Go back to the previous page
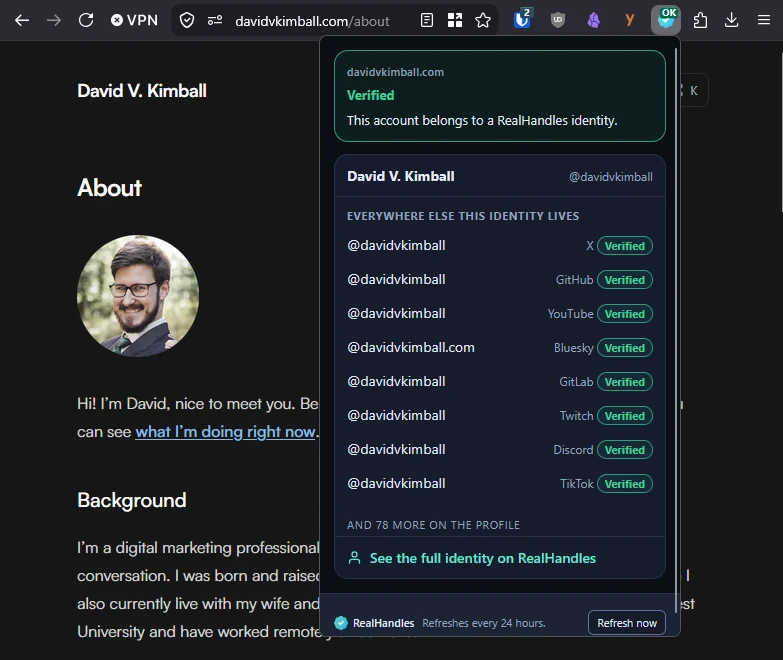Viewport: 783px width, 660px height. pos(22,20)
